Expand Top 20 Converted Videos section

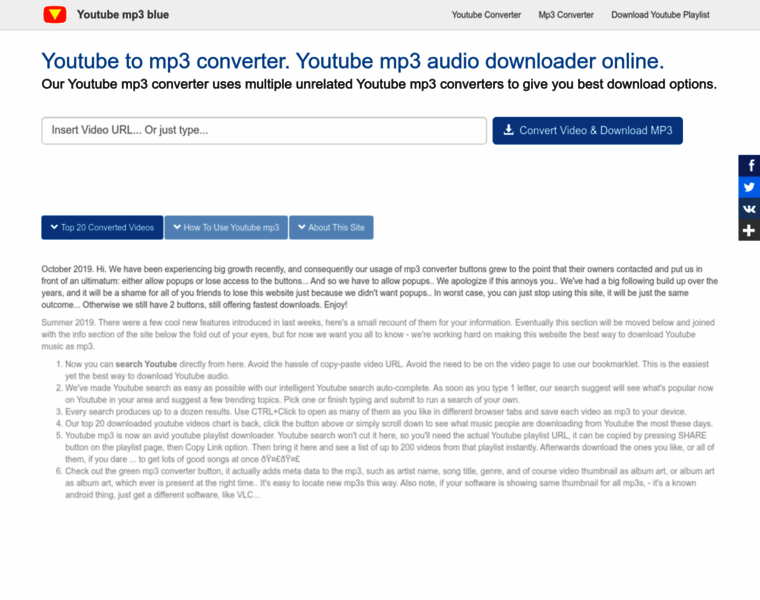[102, 227]
